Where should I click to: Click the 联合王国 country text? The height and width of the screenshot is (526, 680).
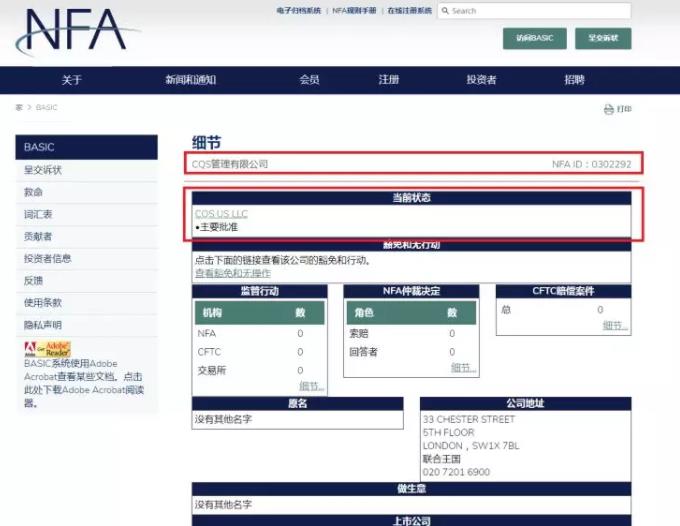(x=442, y=459)
